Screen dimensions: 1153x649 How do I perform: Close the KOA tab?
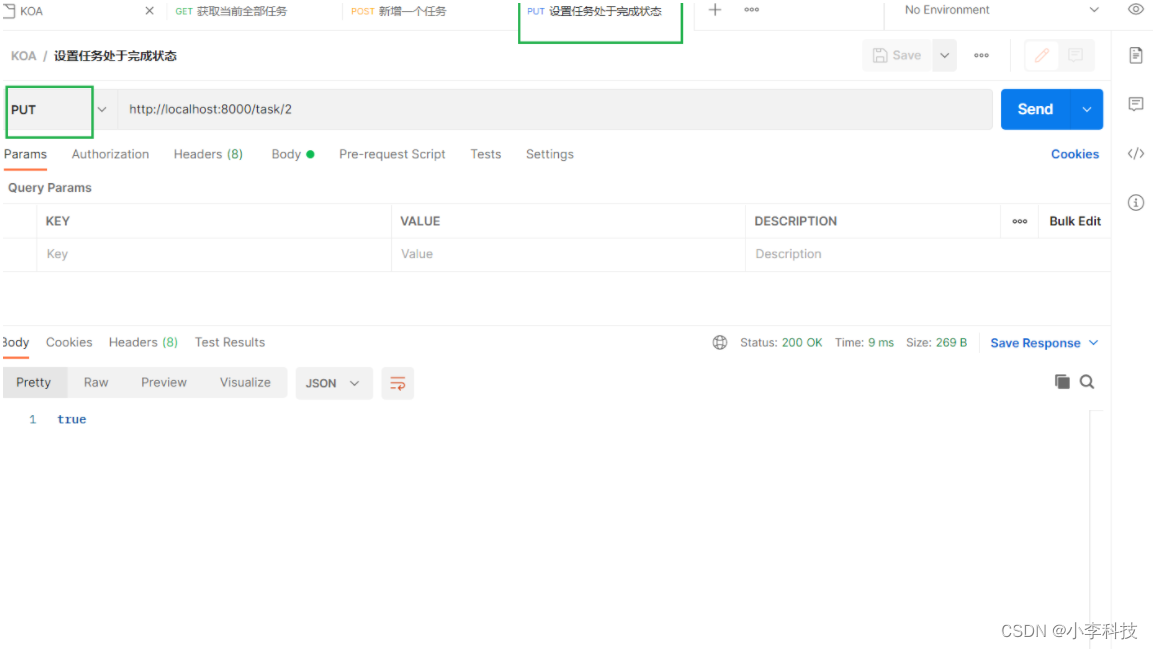[149, 11]
